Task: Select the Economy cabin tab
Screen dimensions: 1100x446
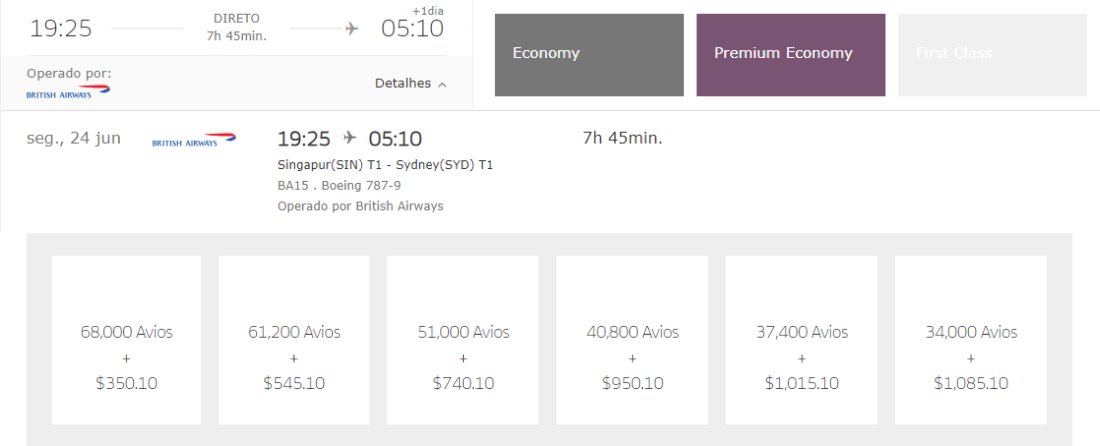Action: [589, 55]
